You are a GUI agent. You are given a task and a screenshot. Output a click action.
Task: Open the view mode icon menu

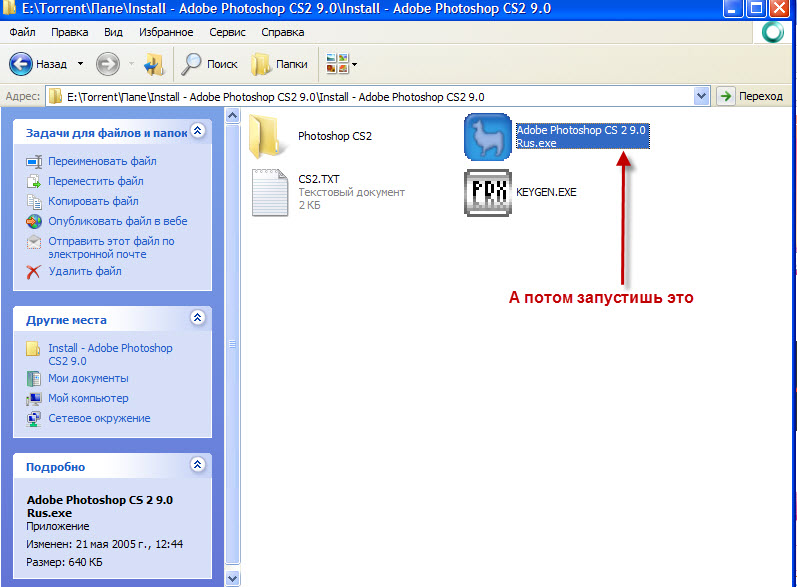coord(341,64)
